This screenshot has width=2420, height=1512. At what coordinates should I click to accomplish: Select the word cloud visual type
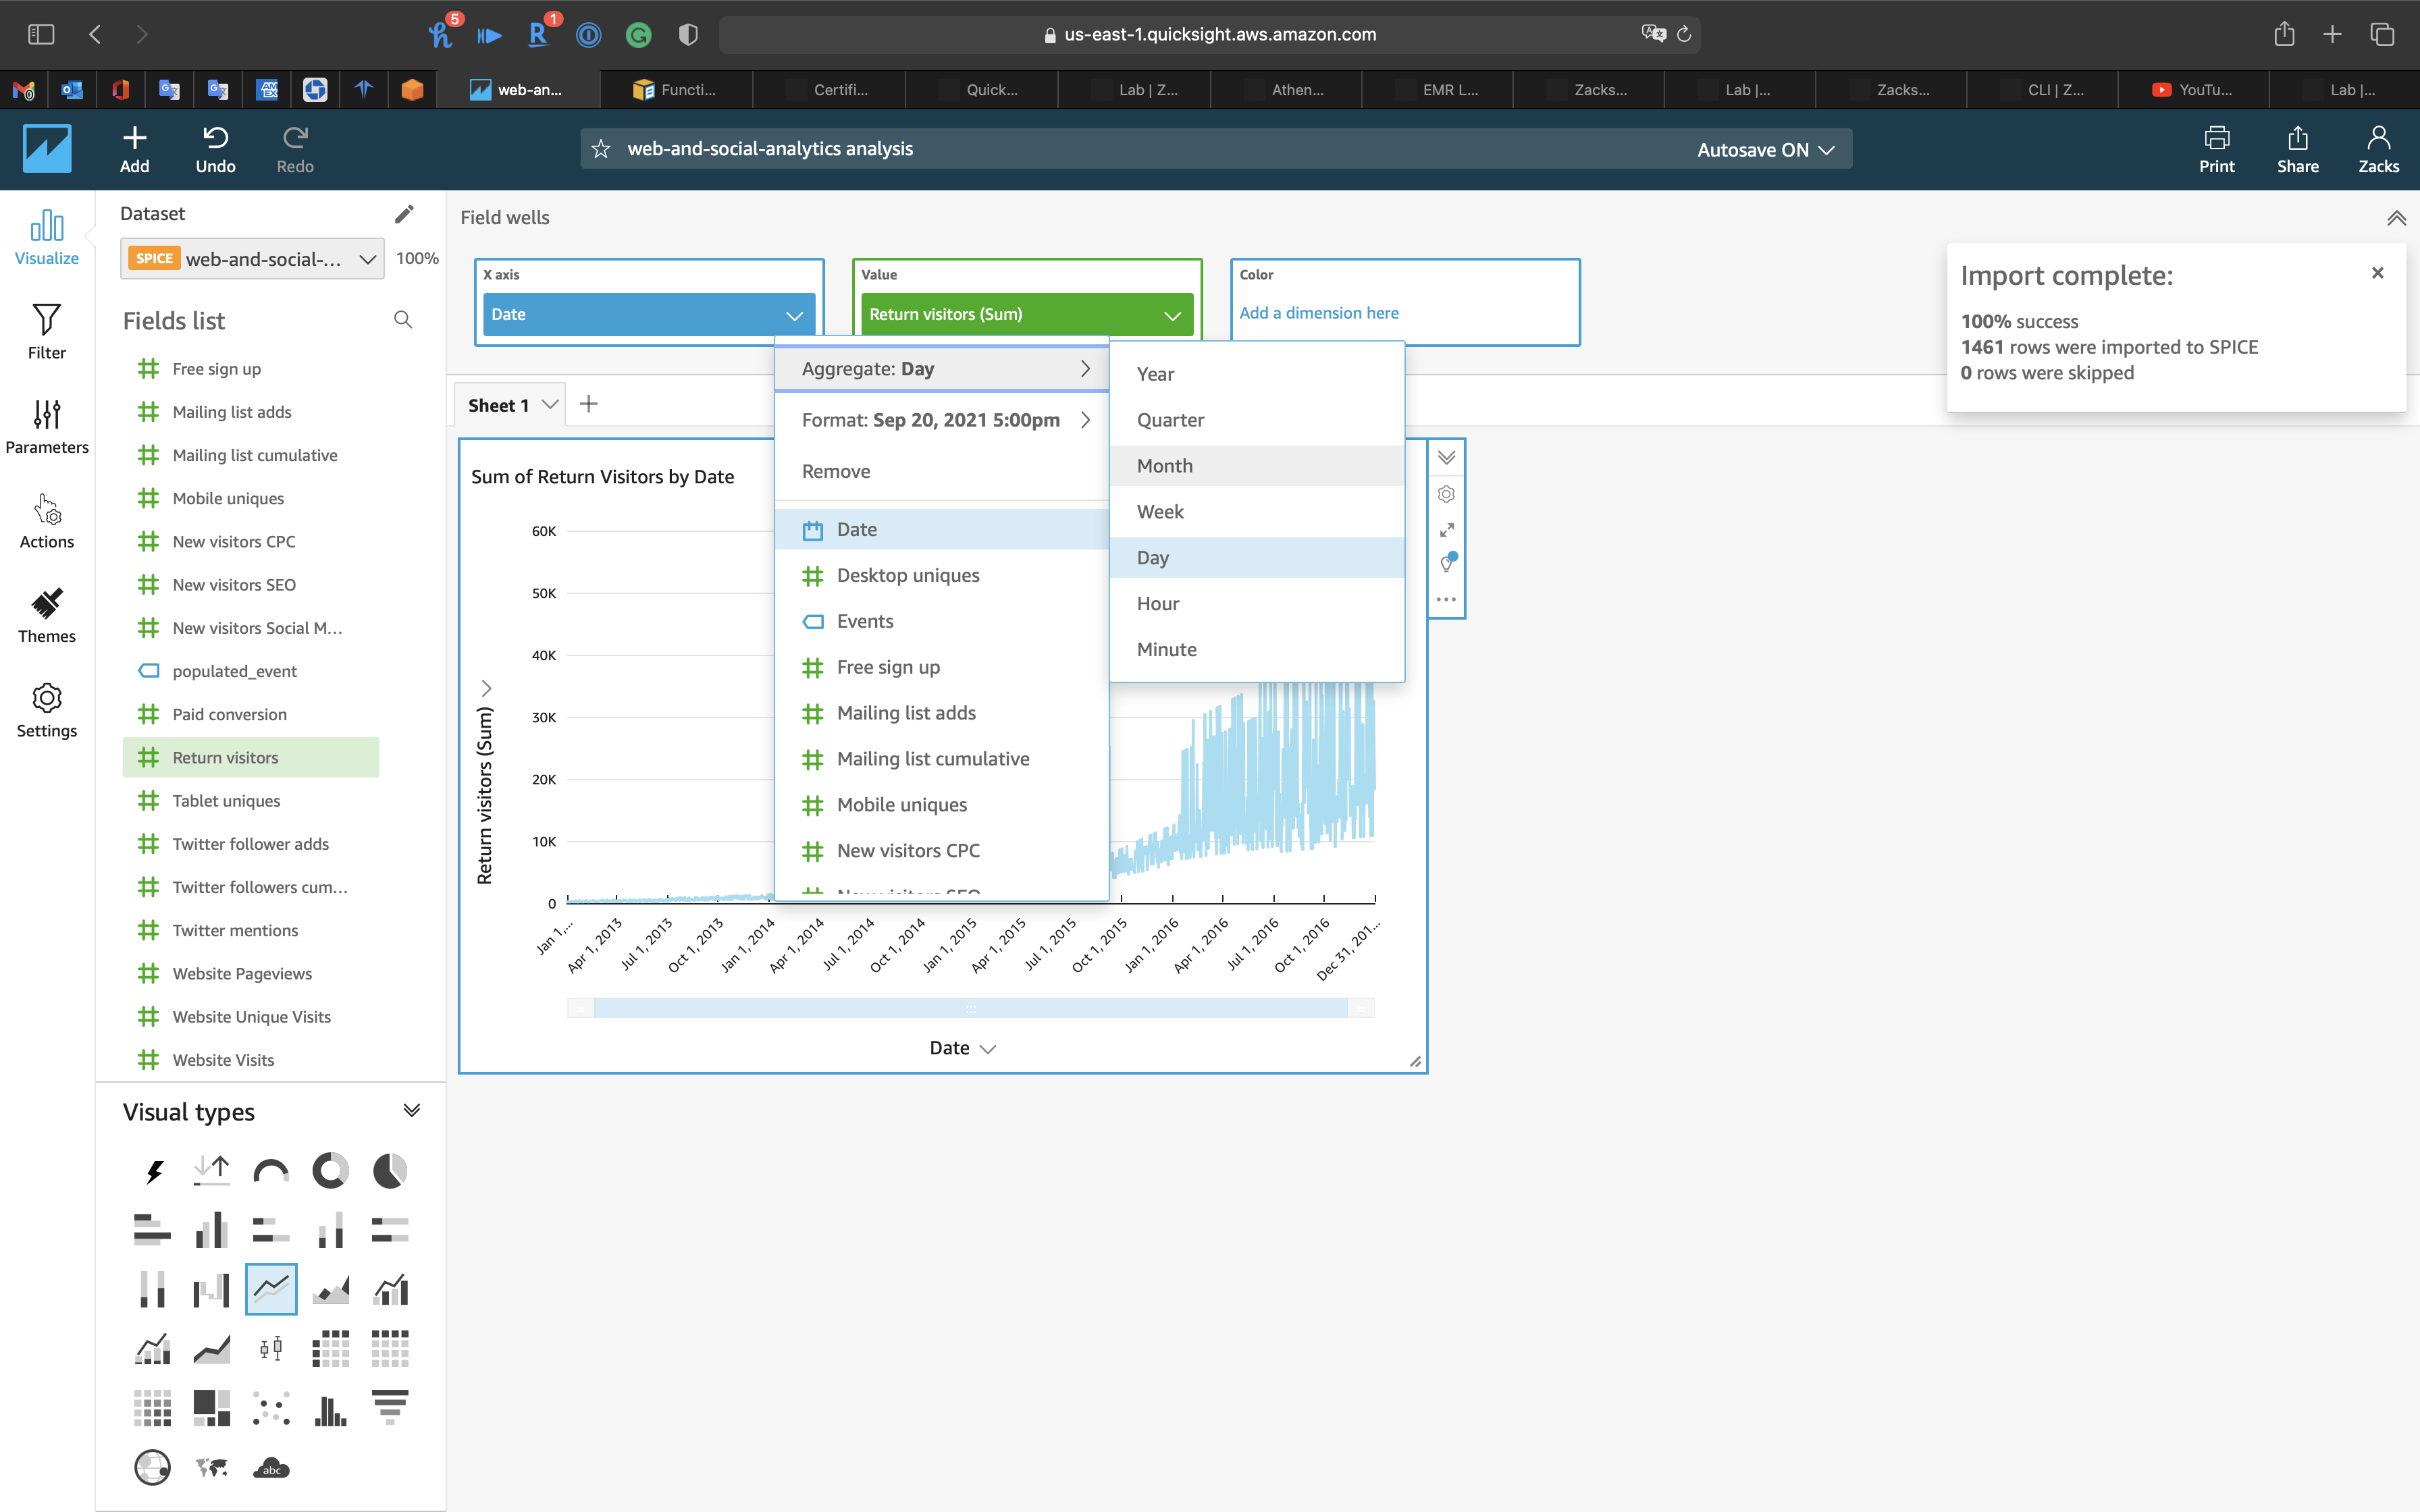[x=271, y=1468]
